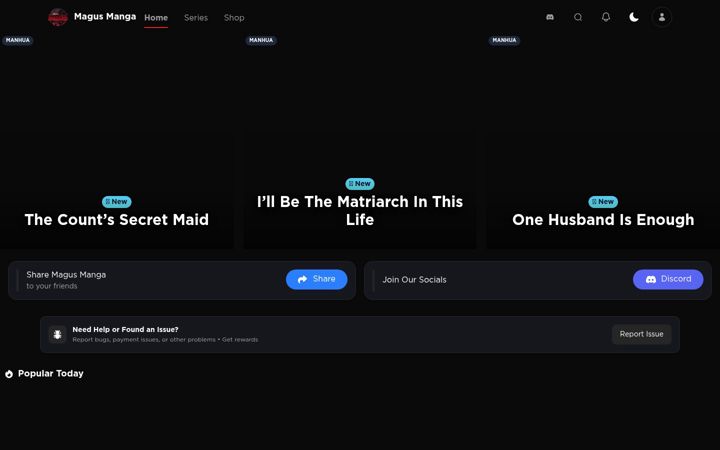Click the 'to your friends' subtitle

click(51, 286)
